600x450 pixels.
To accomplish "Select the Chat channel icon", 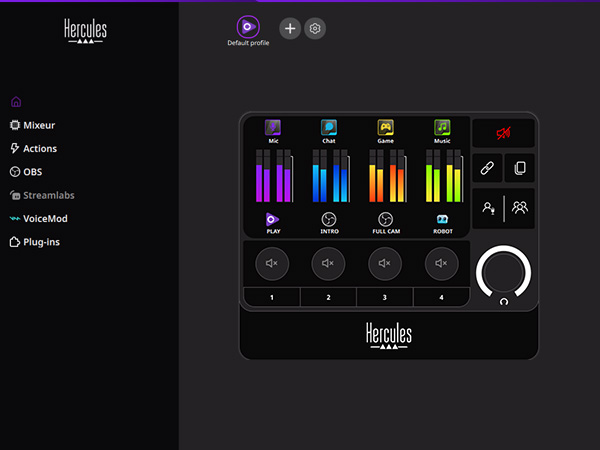I will click(x=329, y=128).
